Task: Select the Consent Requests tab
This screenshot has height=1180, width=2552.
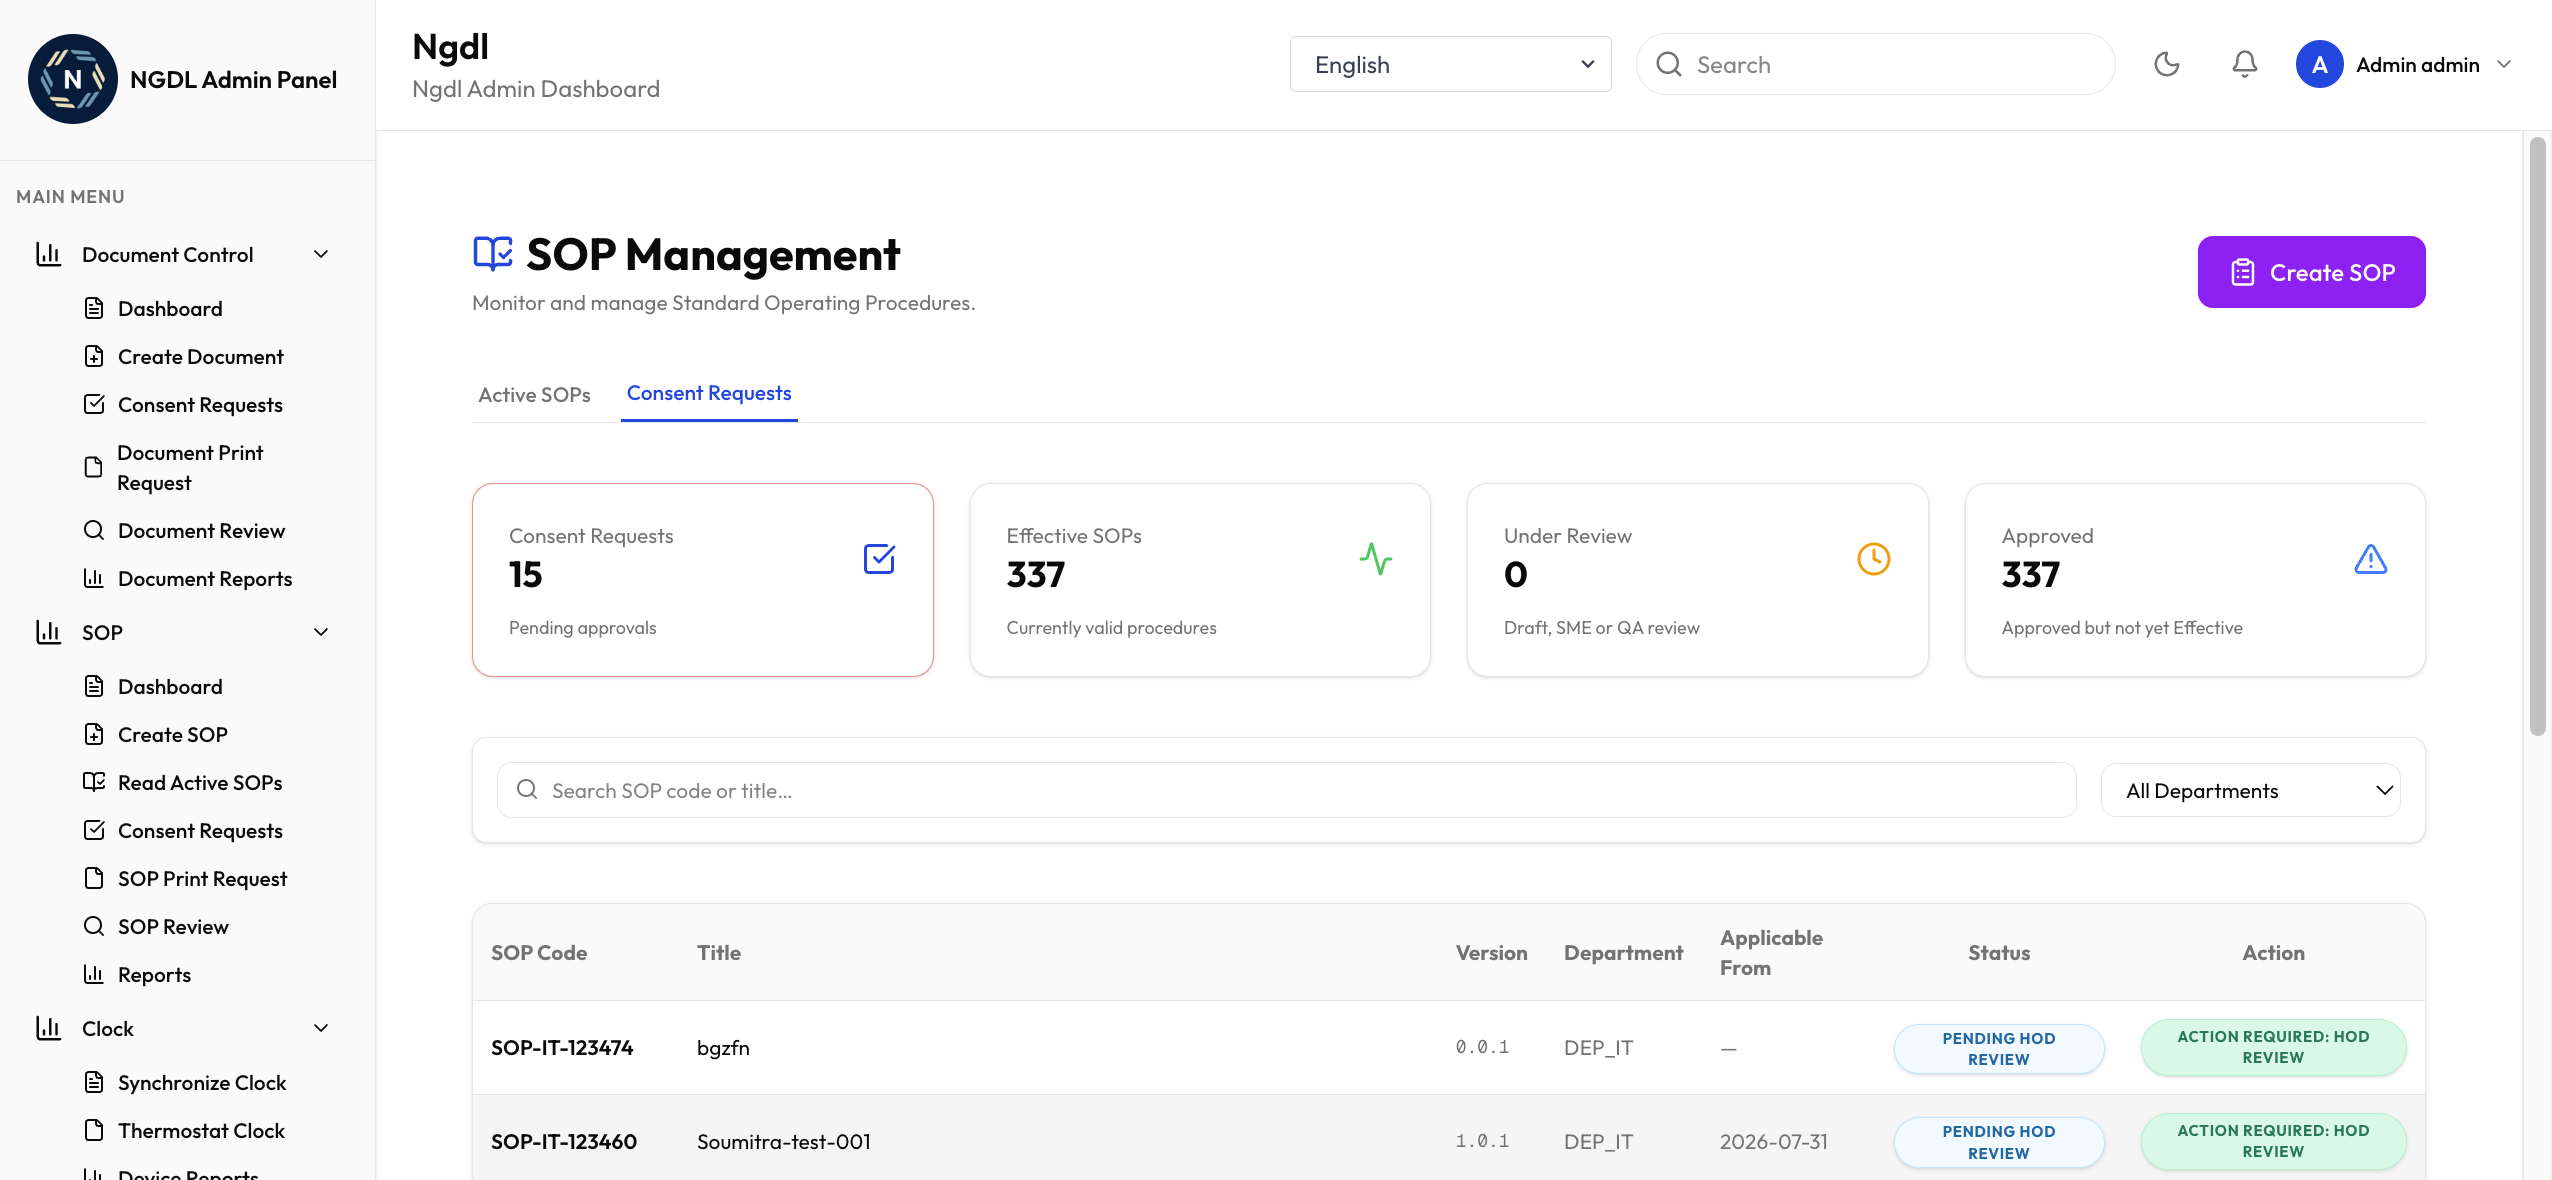Action: click(709, 394)
